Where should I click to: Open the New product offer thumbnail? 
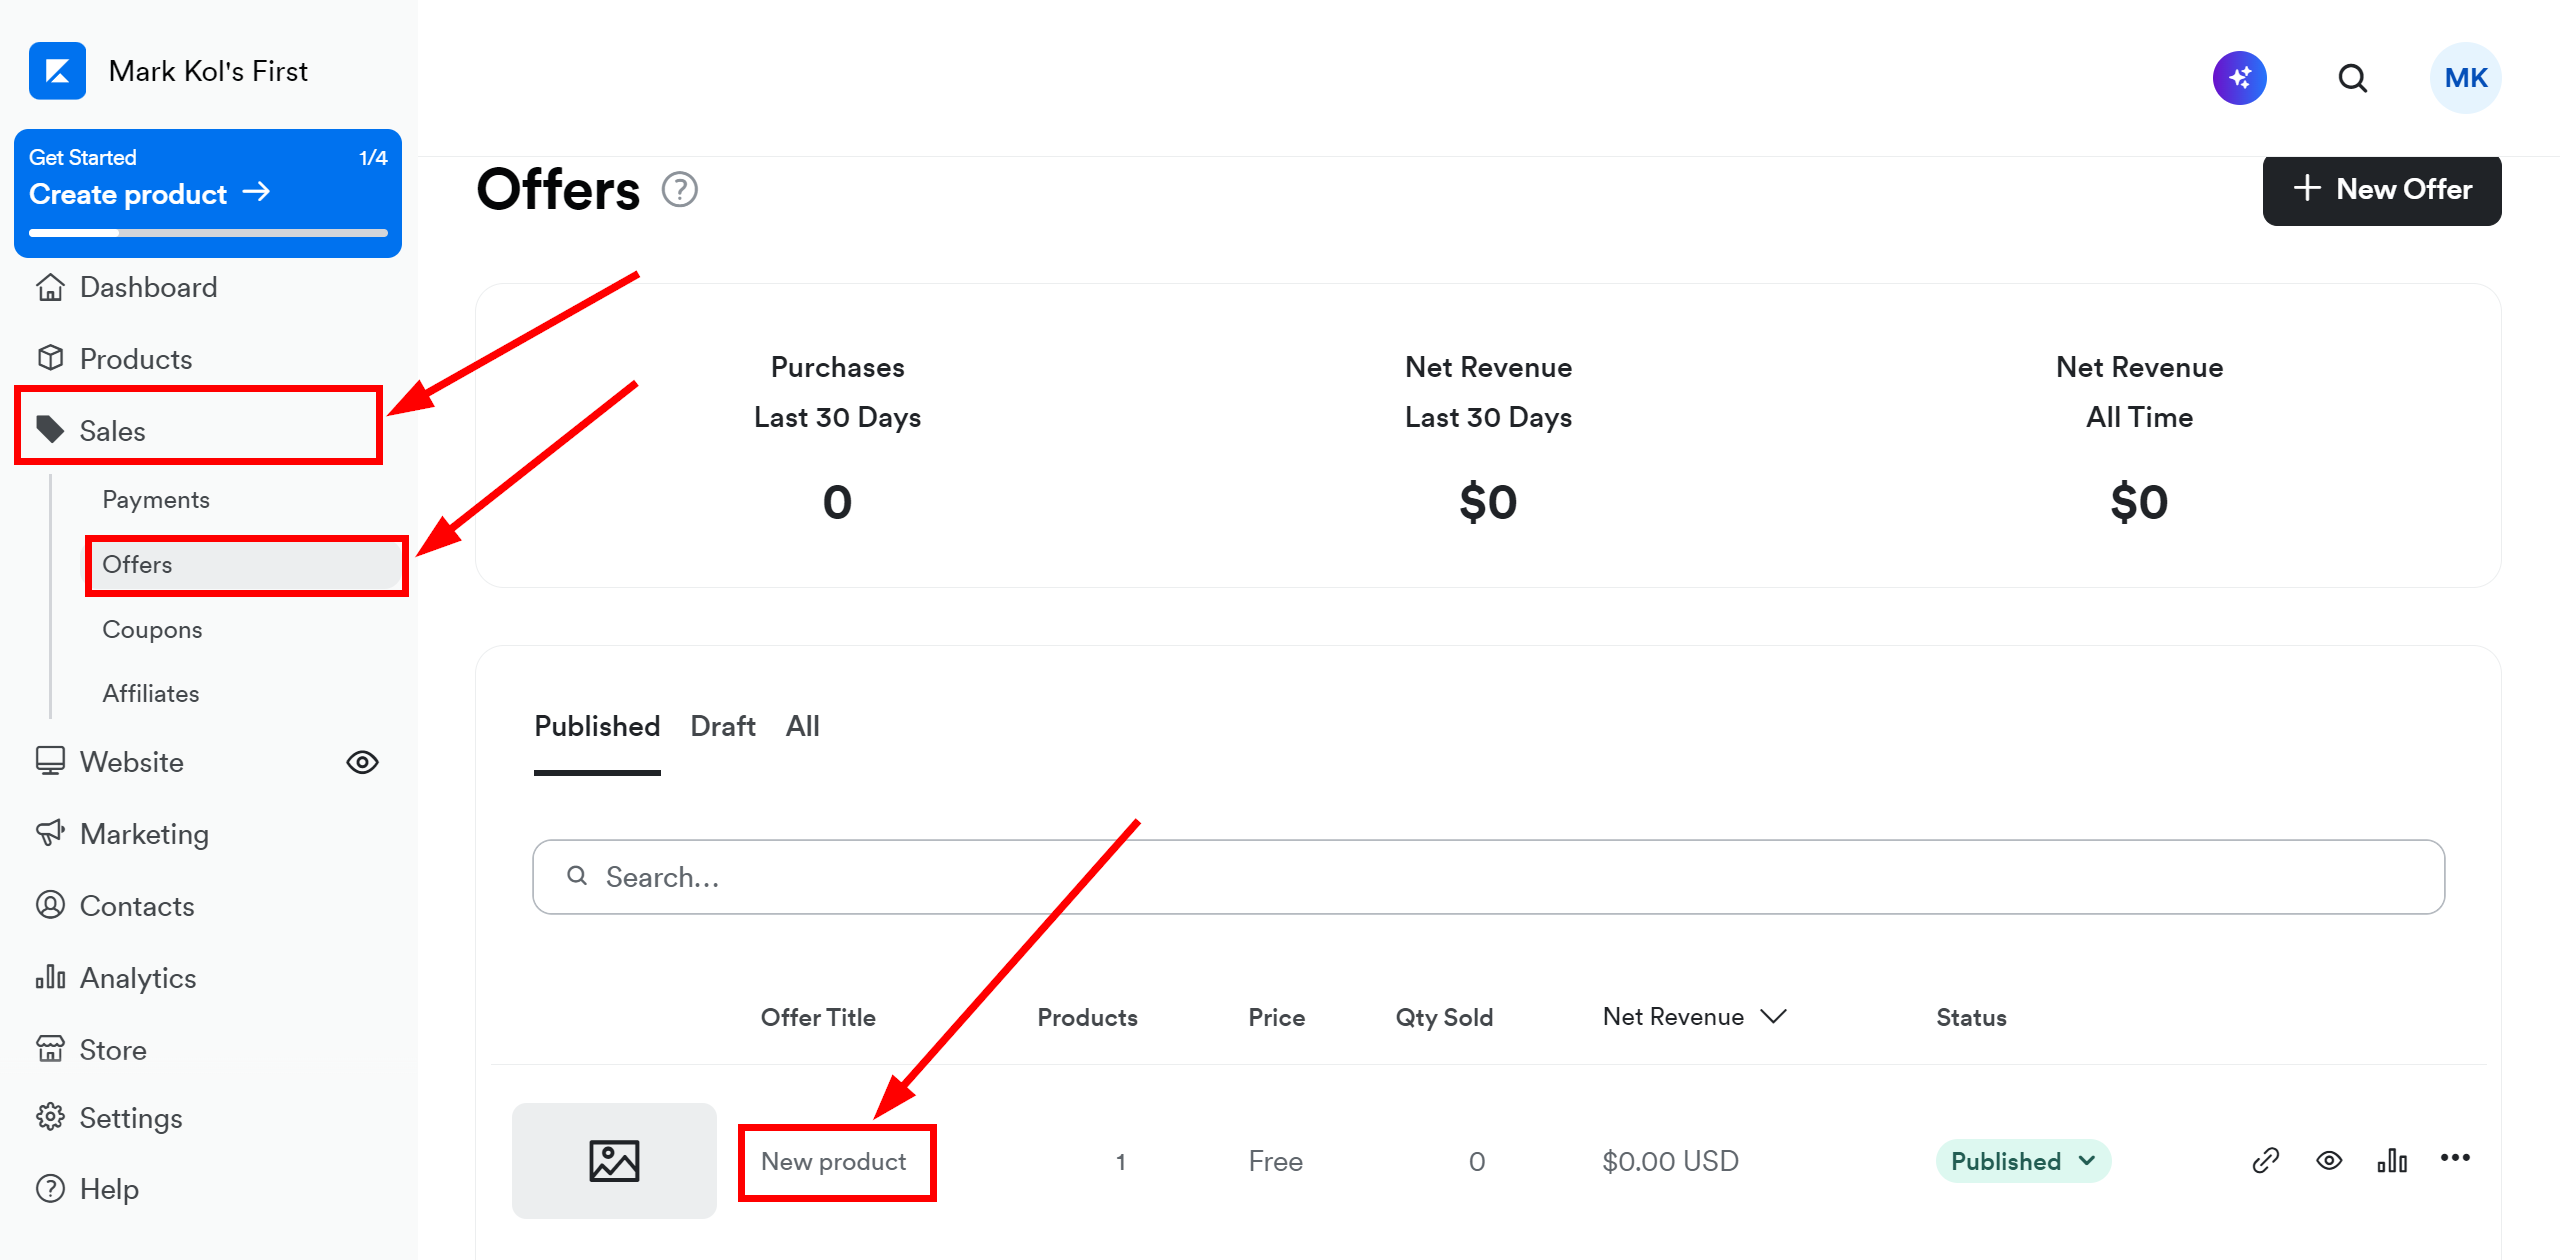point(614,1161)
